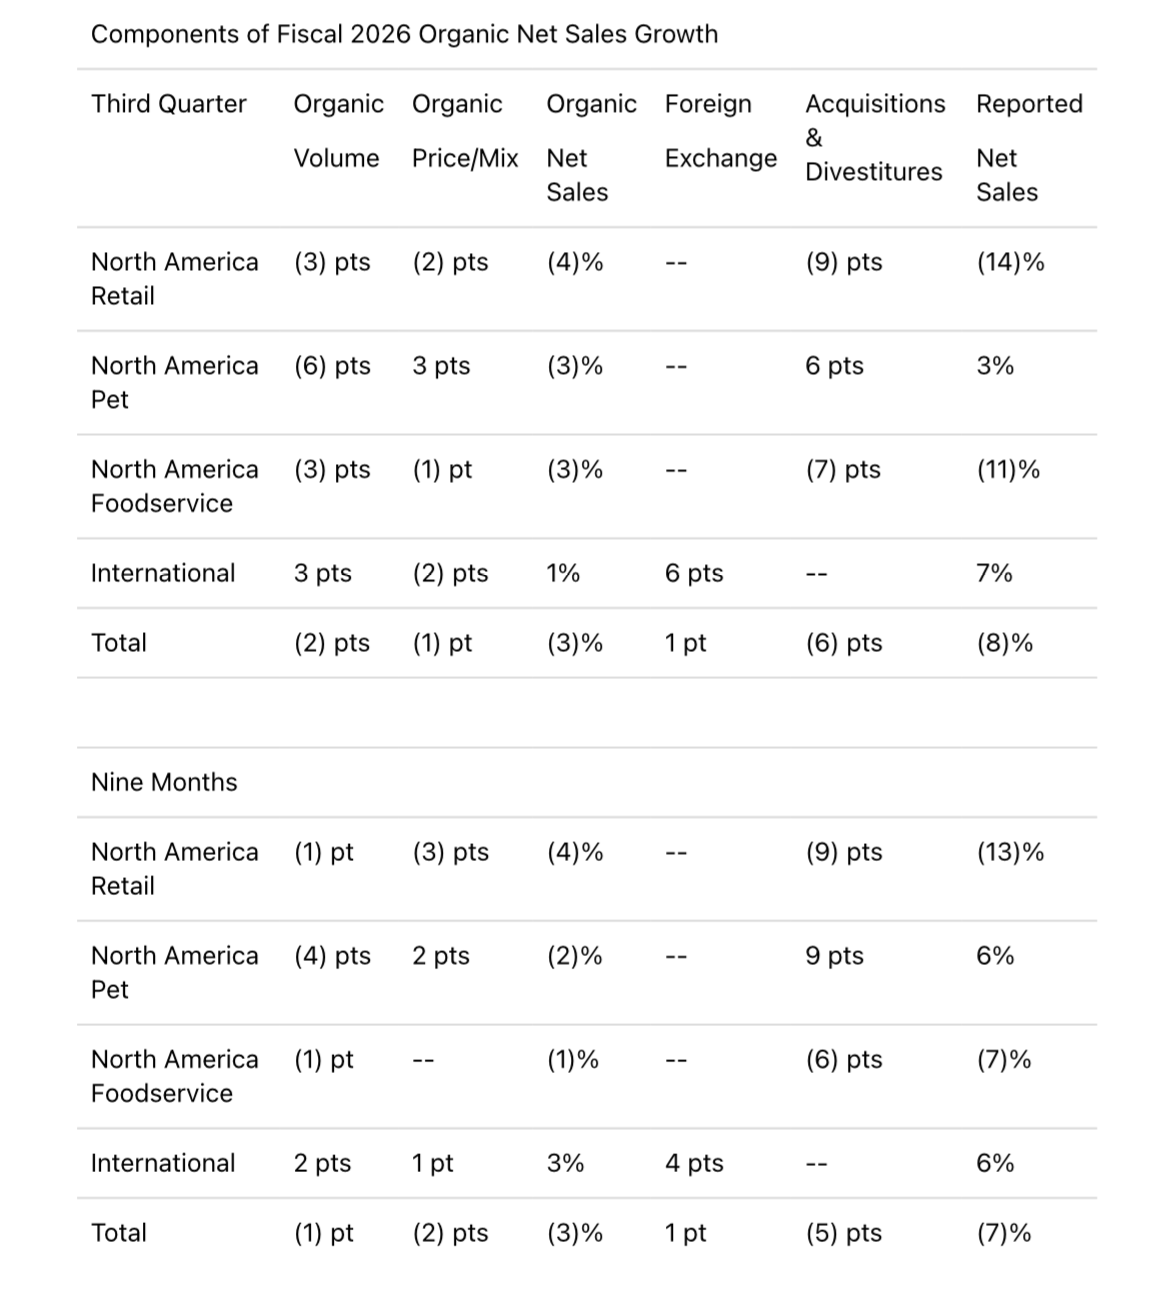Select the Reported Net Sales column header

(x=1029, y=148)
